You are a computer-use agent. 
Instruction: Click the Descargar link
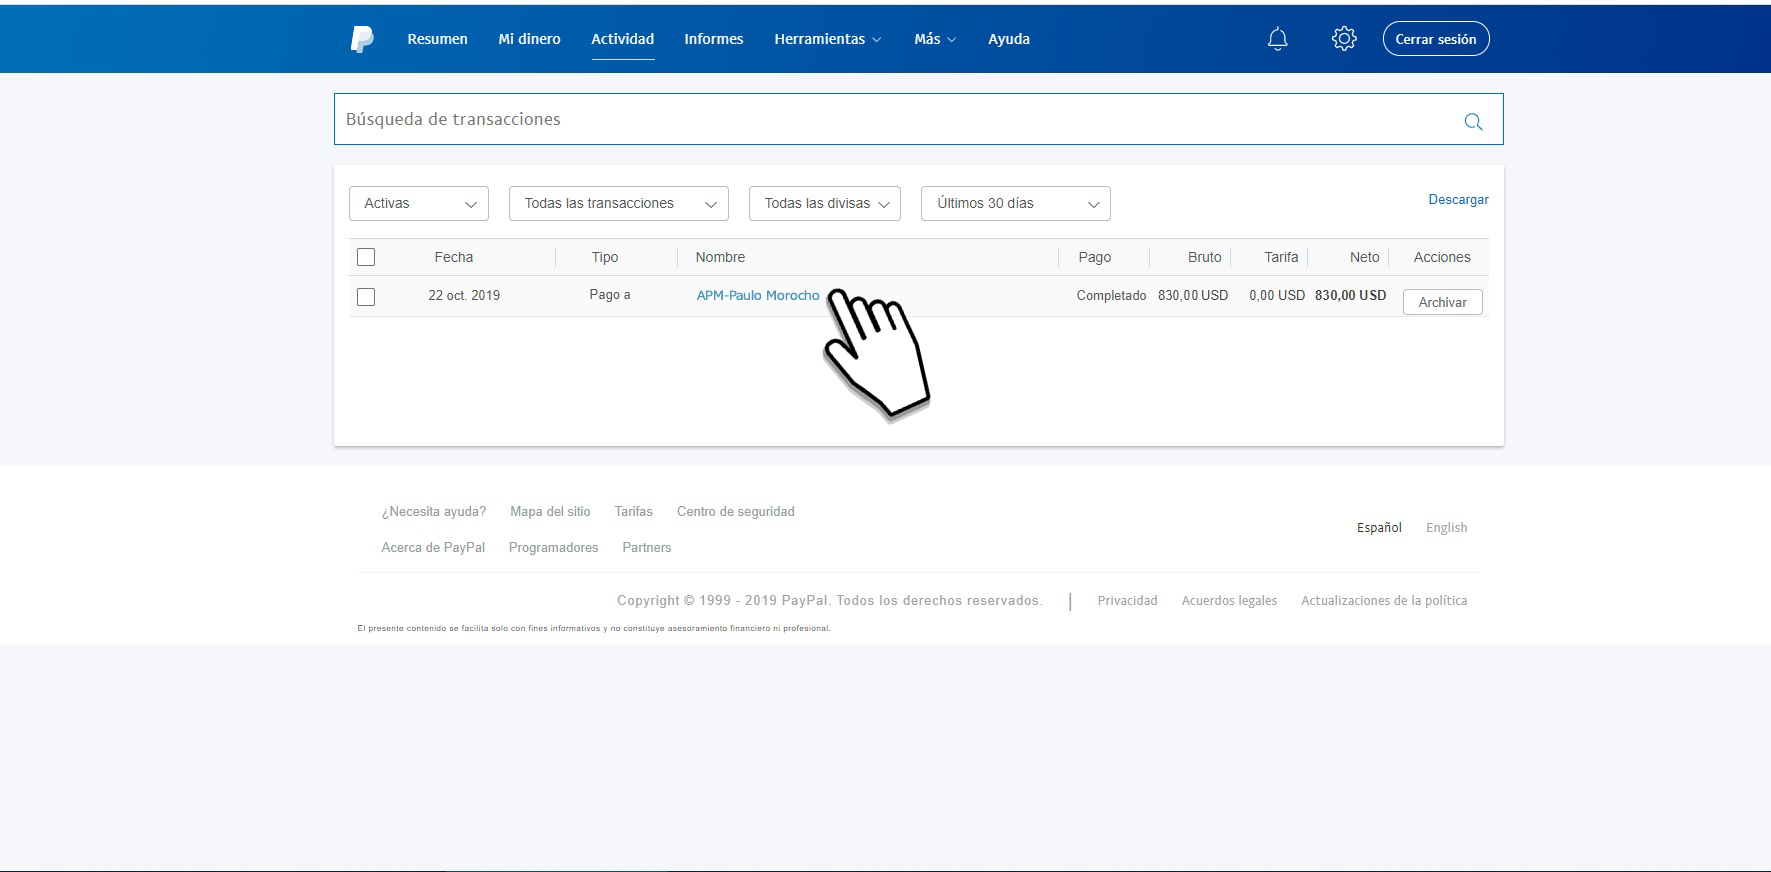click(x=1458, y=200)
